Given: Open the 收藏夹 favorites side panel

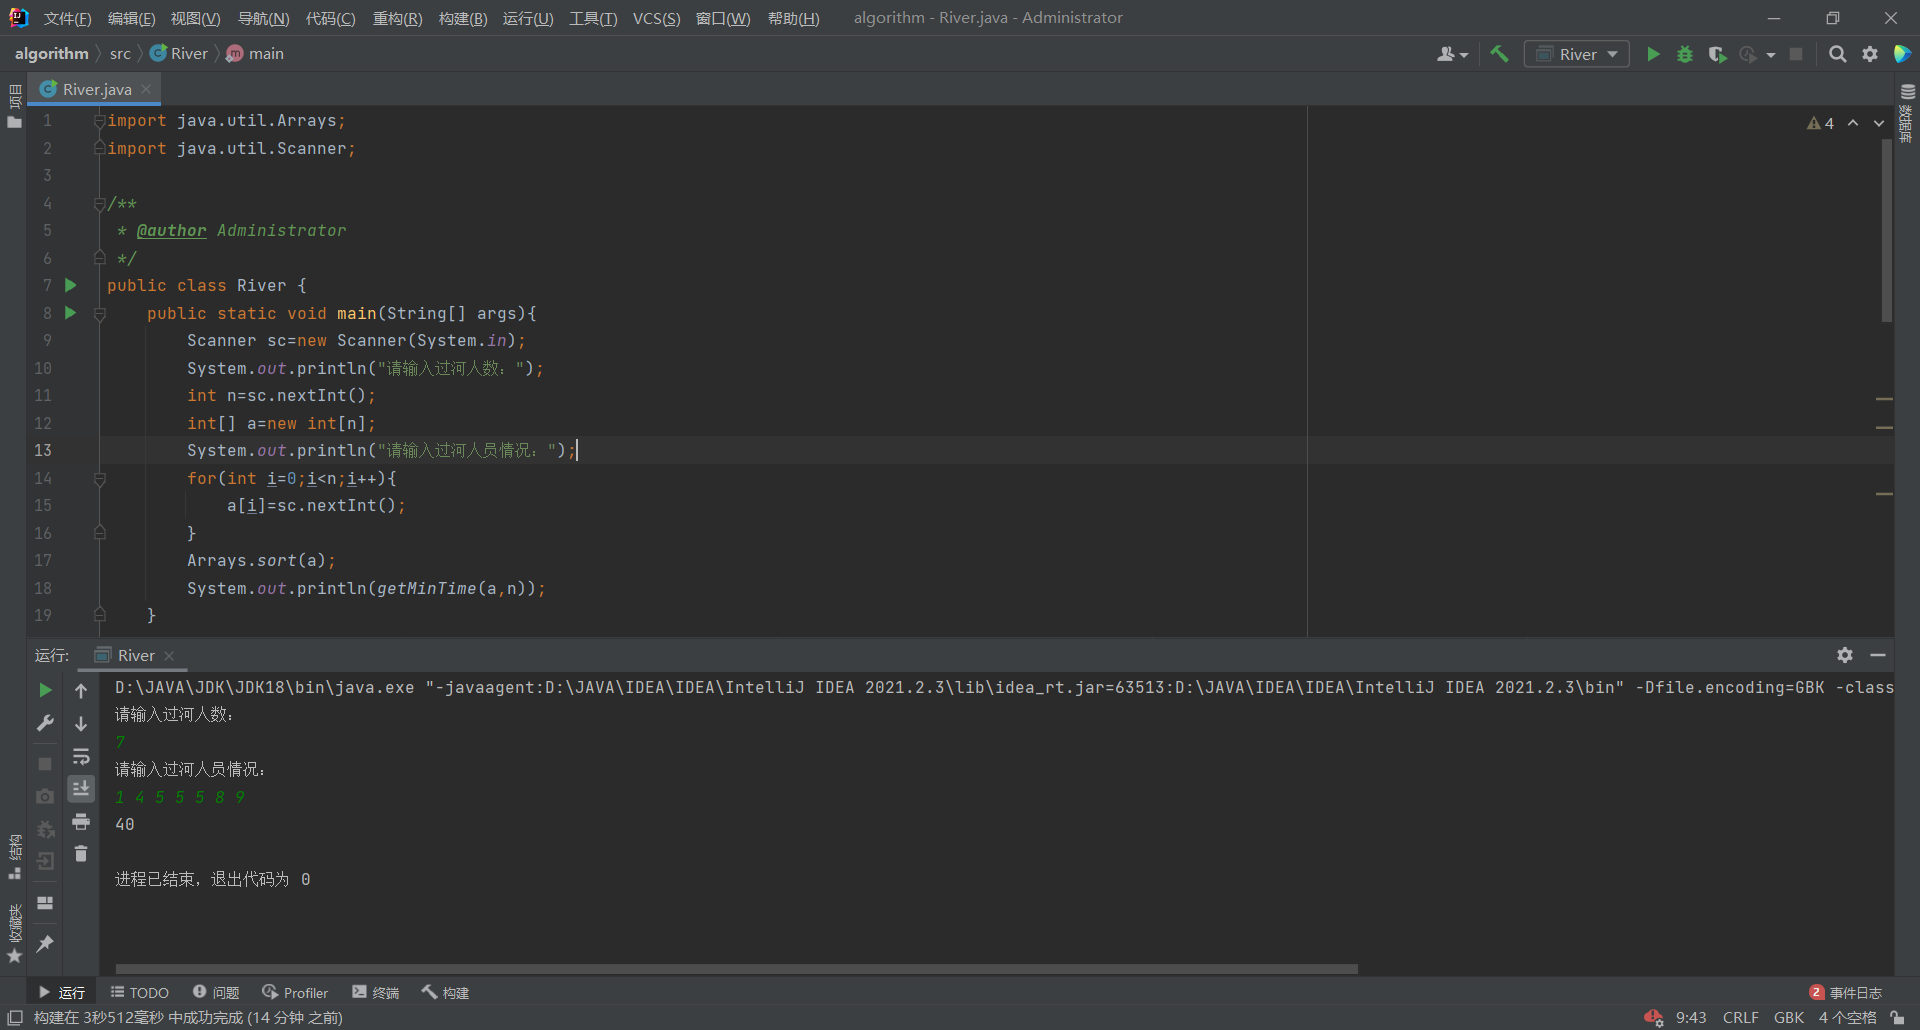Looking at the screenshot, I should tap(15, 934).
